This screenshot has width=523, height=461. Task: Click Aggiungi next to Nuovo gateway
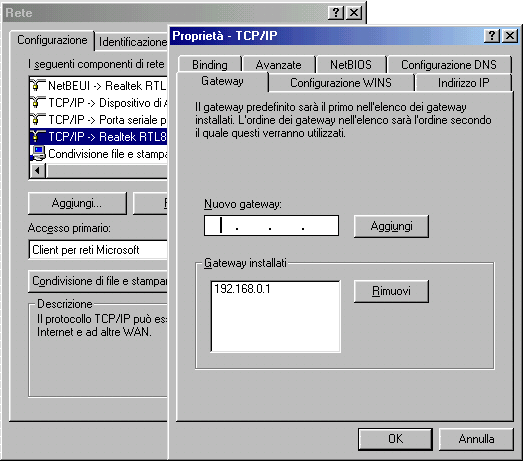[391, 226]
